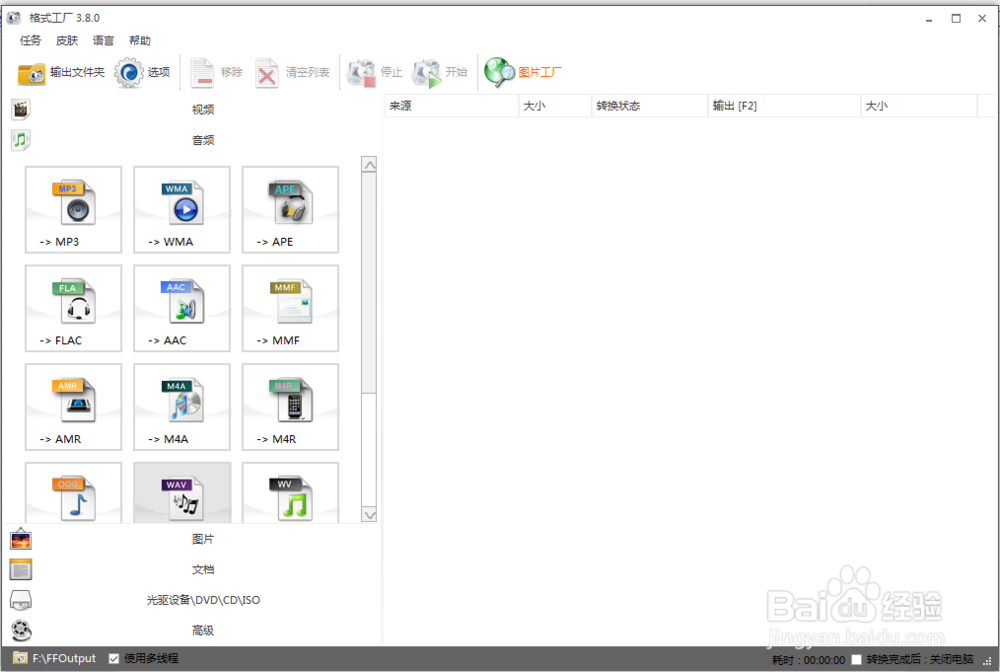Viewport: 1000px width, 672px height.
Task: Choose the M4R ringtone format
Action: tap(289, 407)
